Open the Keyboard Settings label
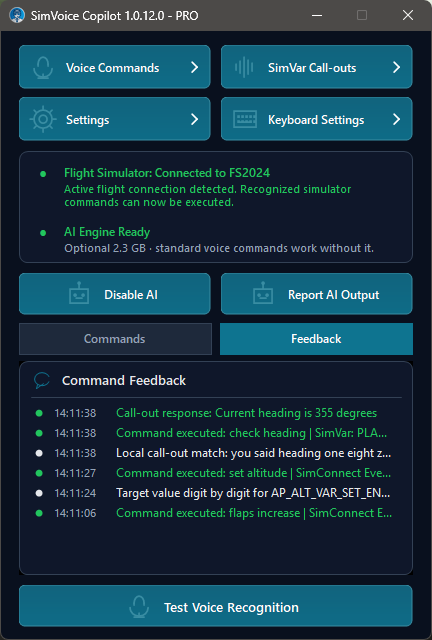432x640 pixels. 316,120
